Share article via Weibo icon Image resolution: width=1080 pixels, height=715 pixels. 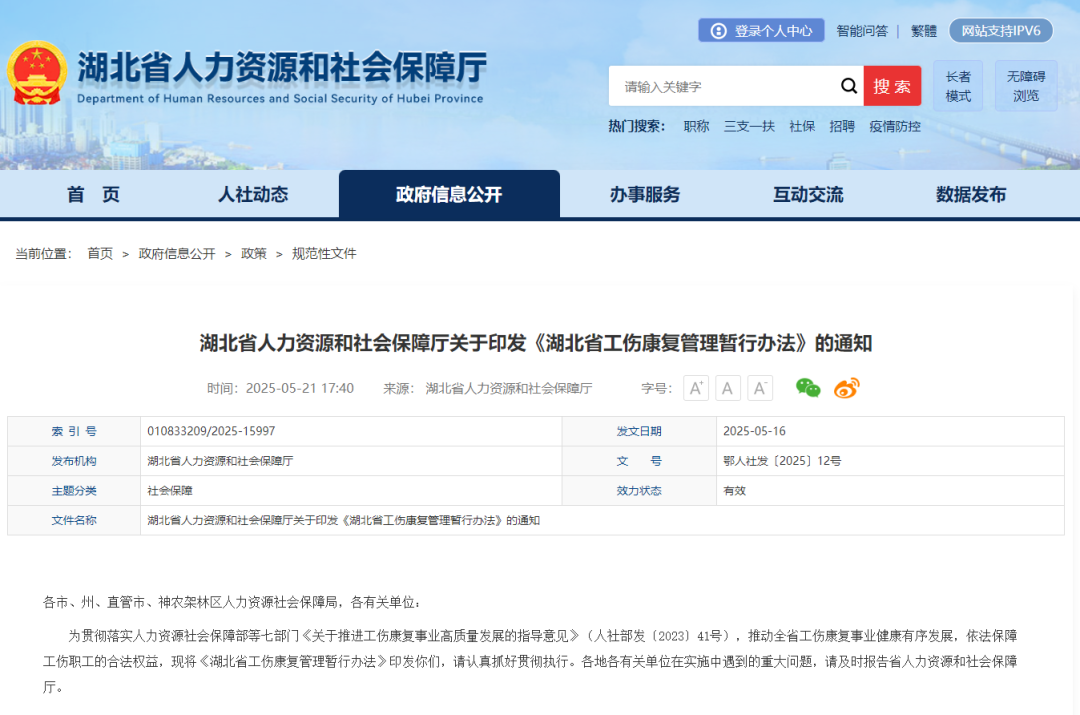point(847,388)
